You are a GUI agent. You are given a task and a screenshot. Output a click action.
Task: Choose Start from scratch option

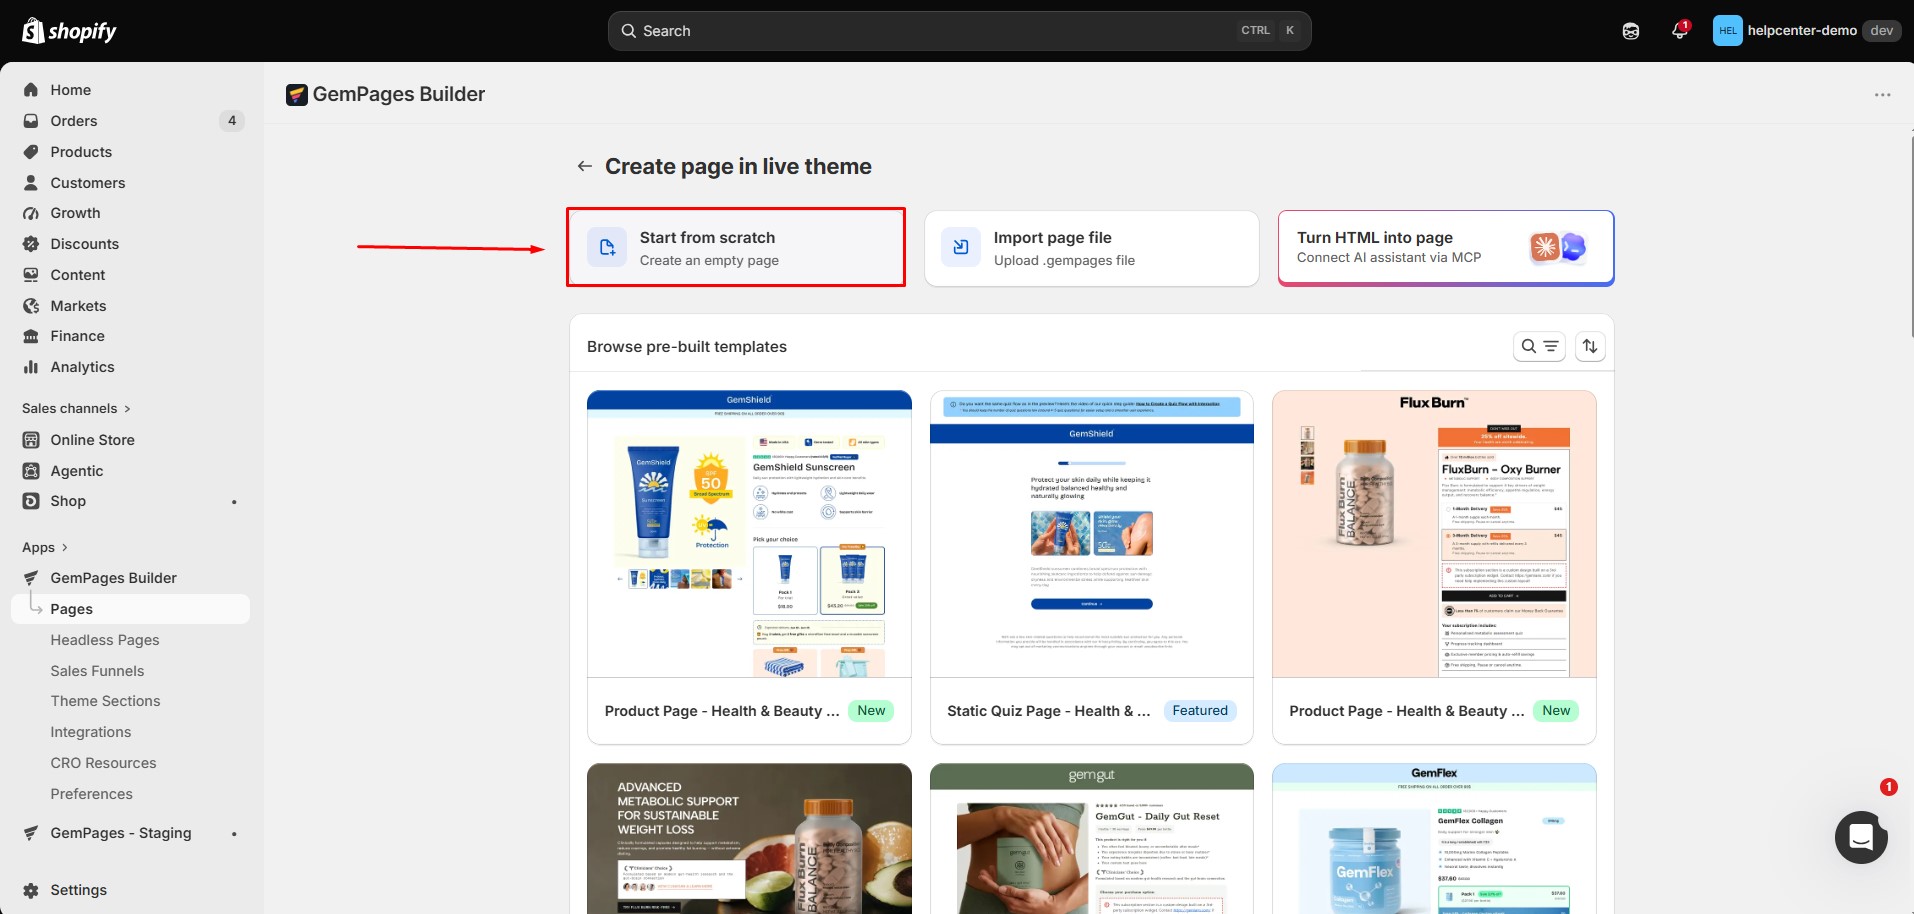point(736,248)
